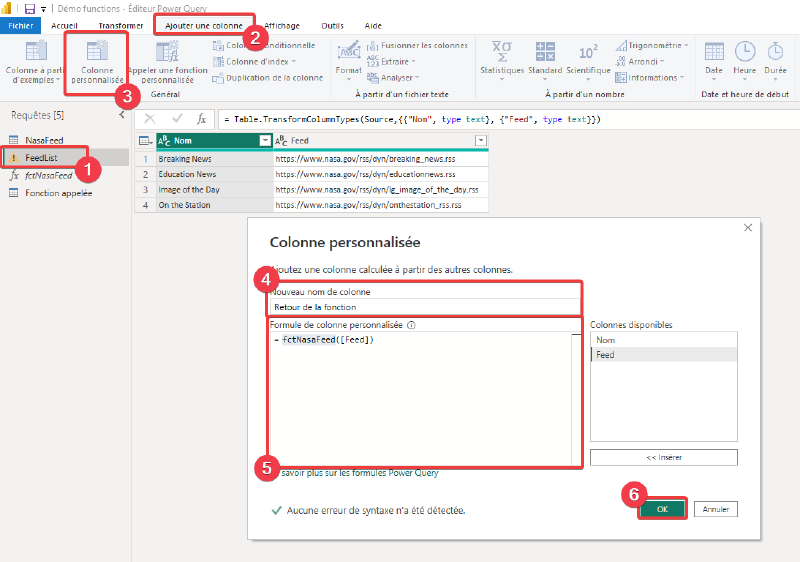Click the formula bar confirm checkmark

click(177, 119)
